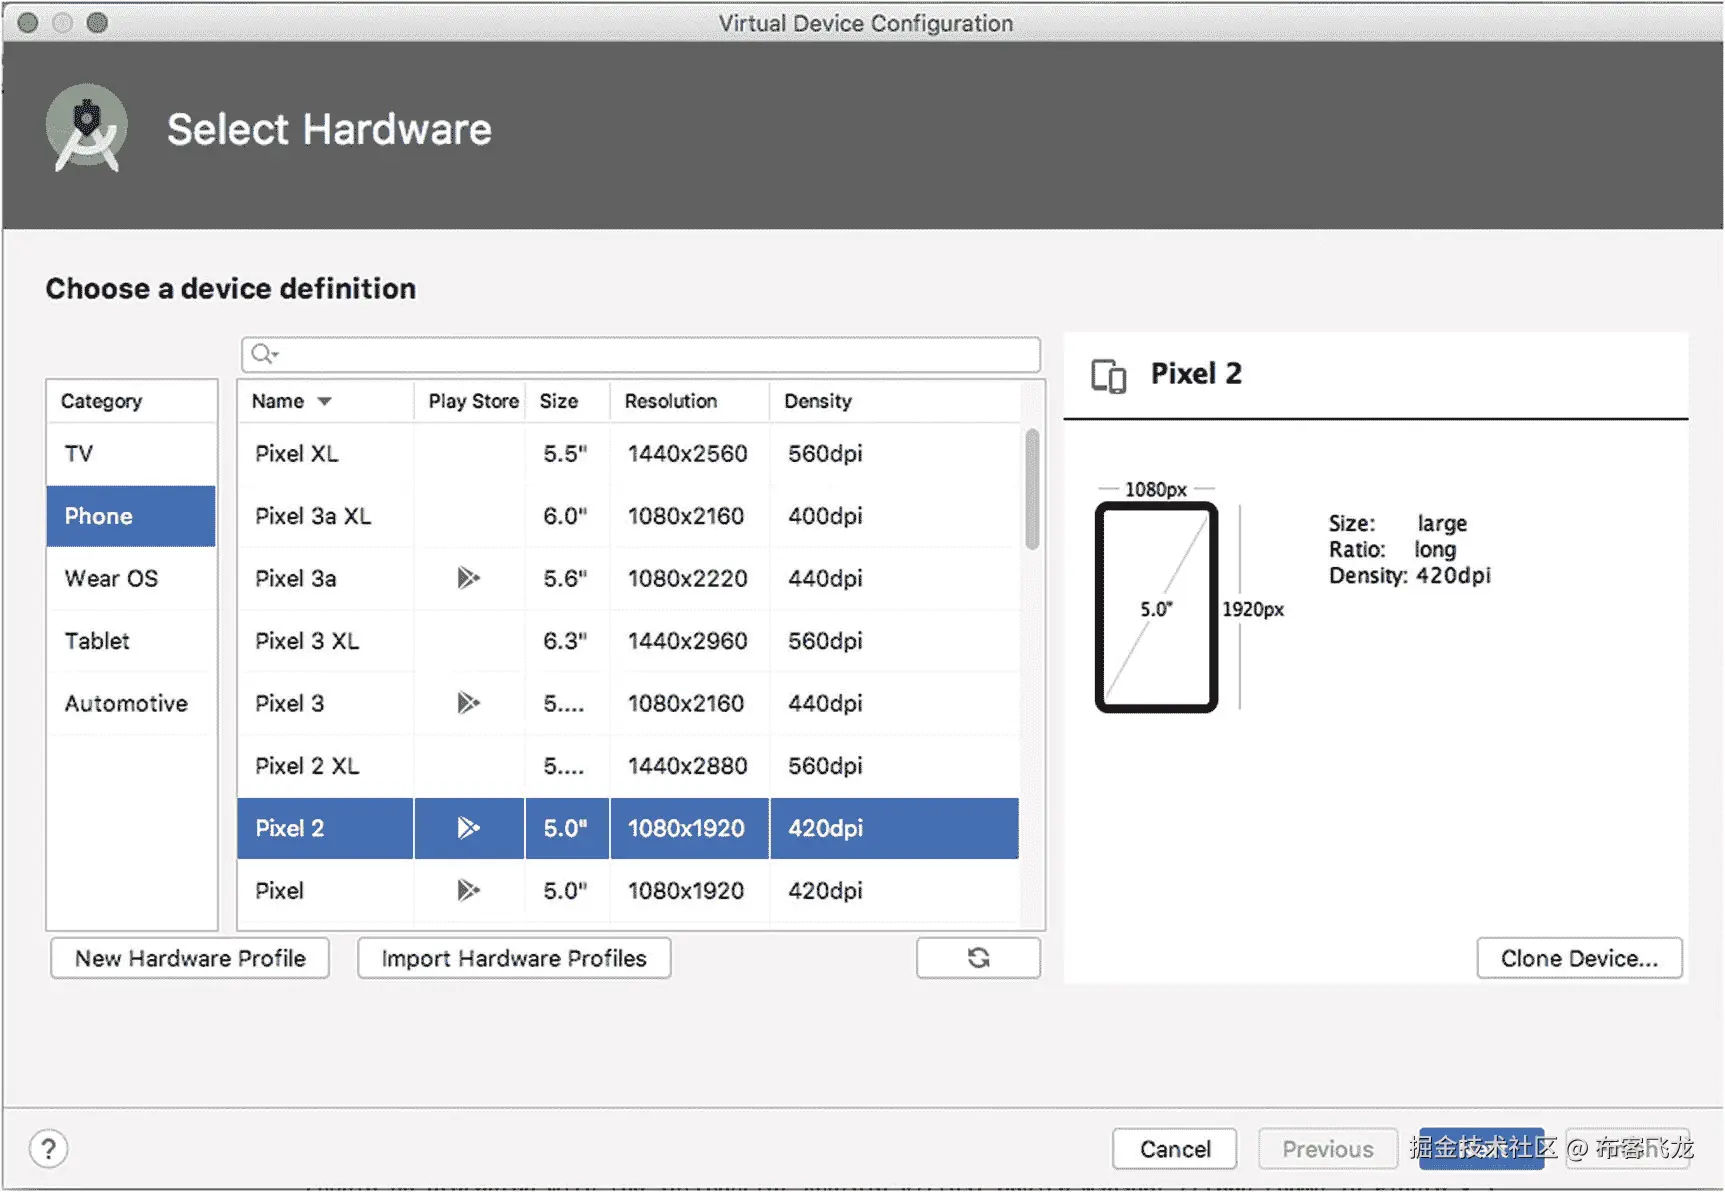Click the Clone Device button
The width and height of the screenshot is (1725, 1192).
click(x=1579, y=958)
